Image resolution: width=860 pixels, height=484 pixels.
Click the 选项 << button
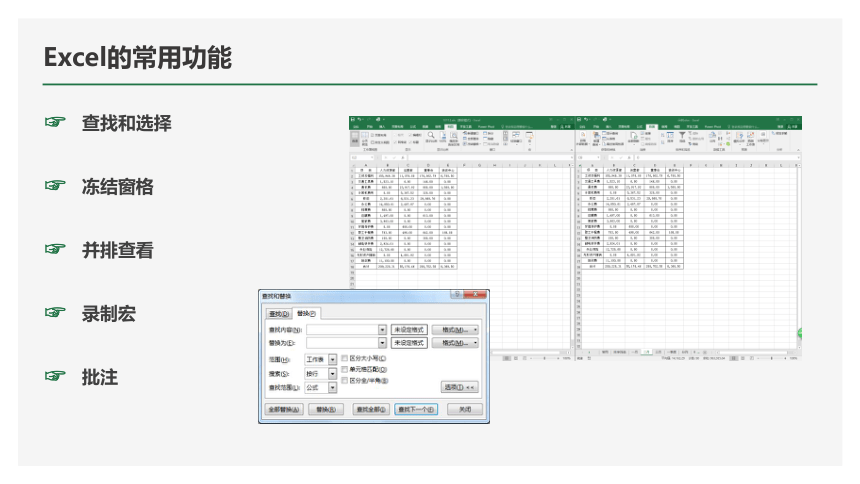[x=460, y=387]
